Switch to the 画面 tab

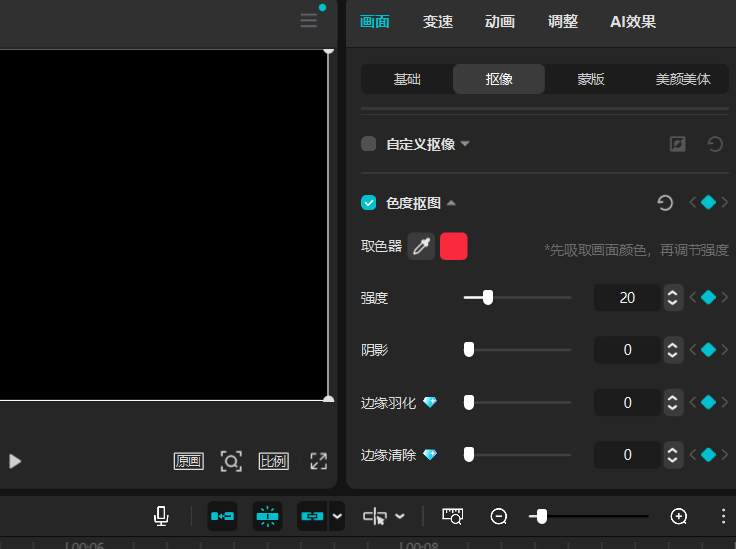point(375,22)
